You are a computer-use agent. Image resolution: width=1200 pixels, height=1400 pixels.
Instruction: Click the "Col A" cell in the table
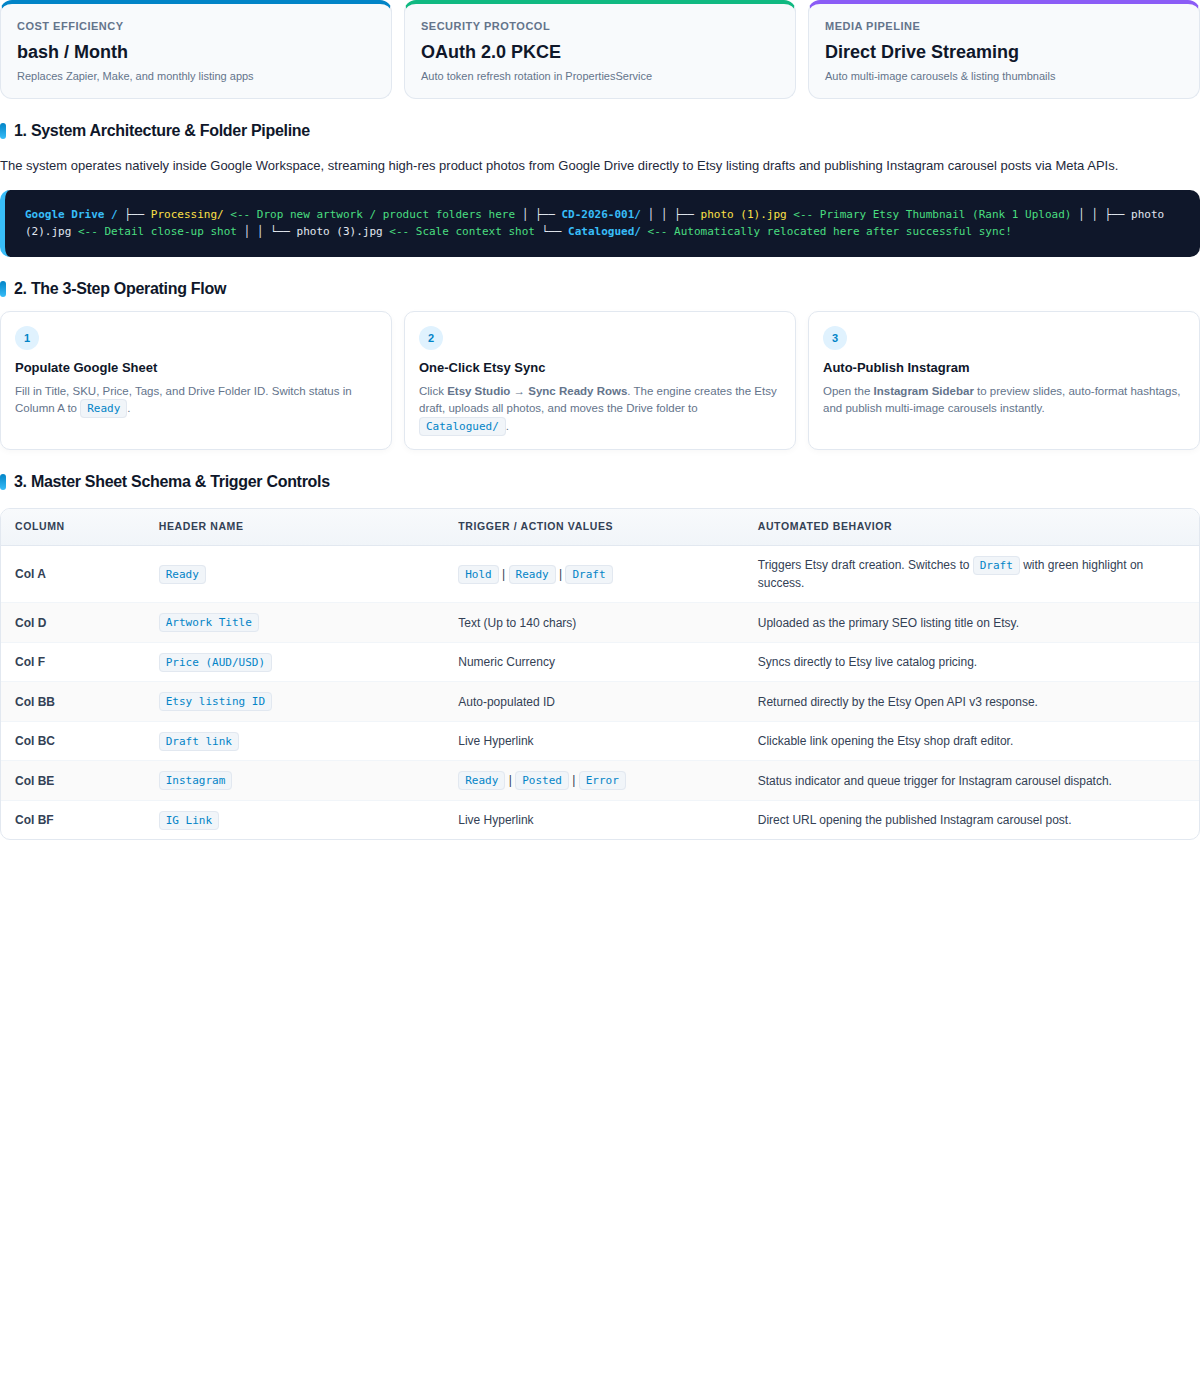click(30, 574)
